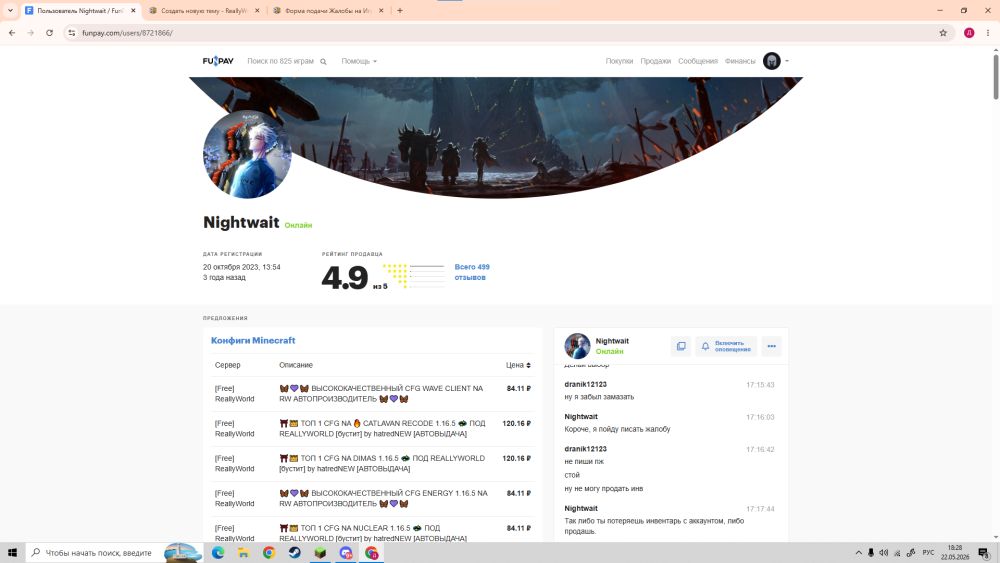This screenshot has height=563, width=1000.
Task: Go to Сообщения section
Action: (x=698, y=61)
